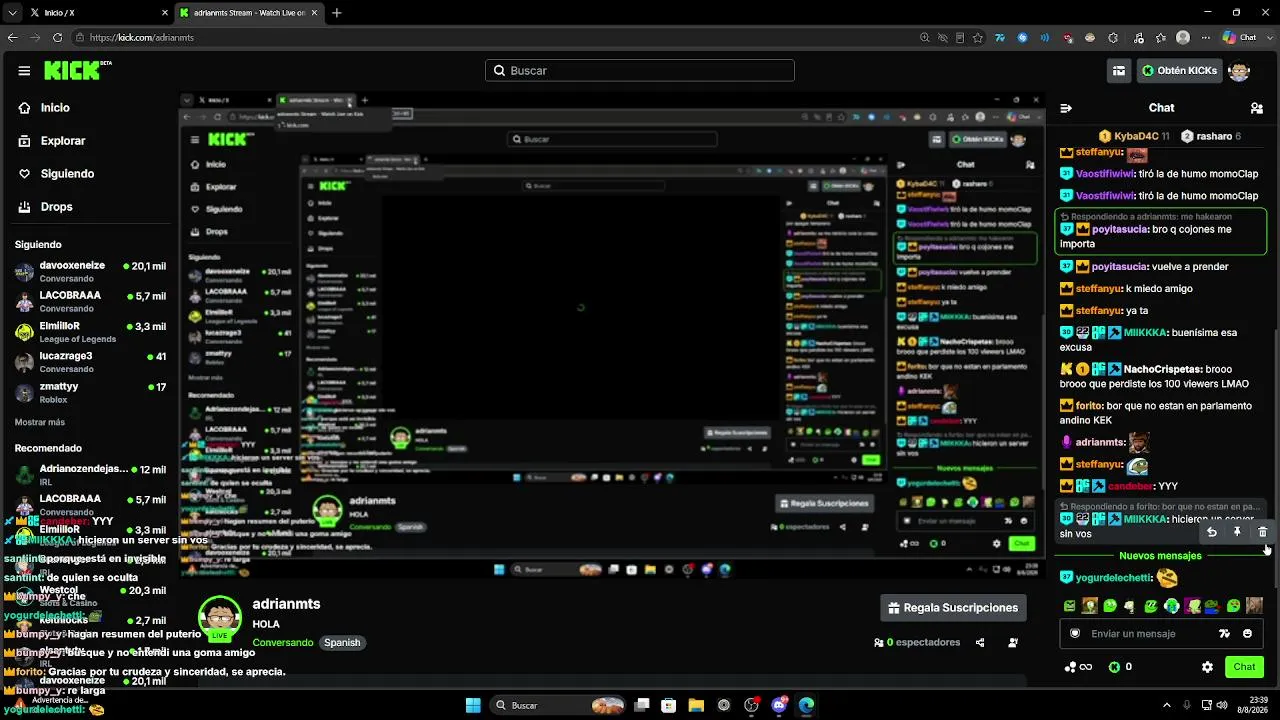Collapse the chat panel with arrow icon
This screenshot has width=1280, height=720.
(x=1066, y=108)
